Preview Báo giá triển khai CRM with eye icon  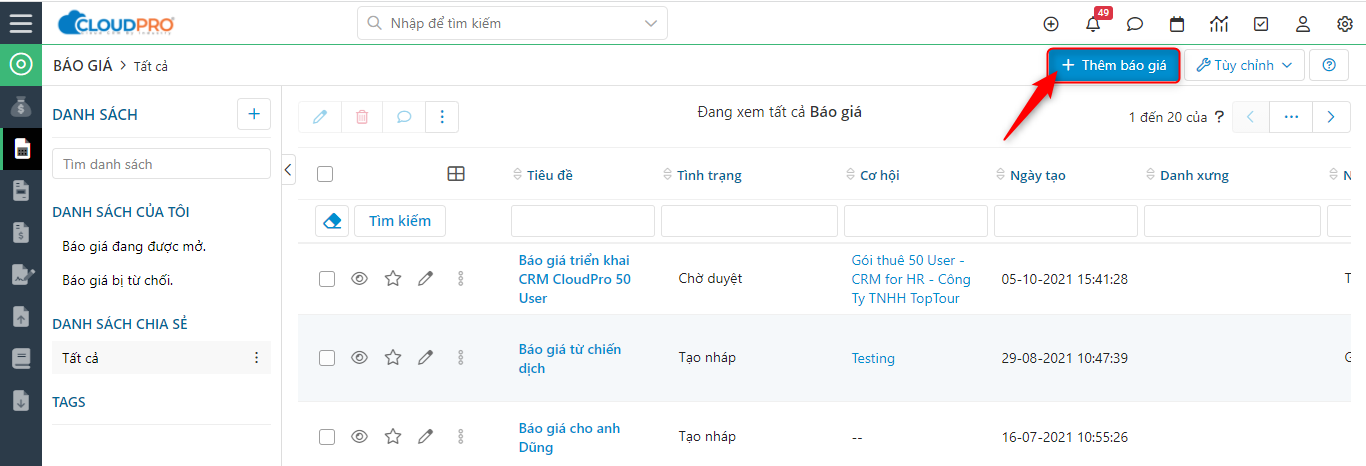360,279
